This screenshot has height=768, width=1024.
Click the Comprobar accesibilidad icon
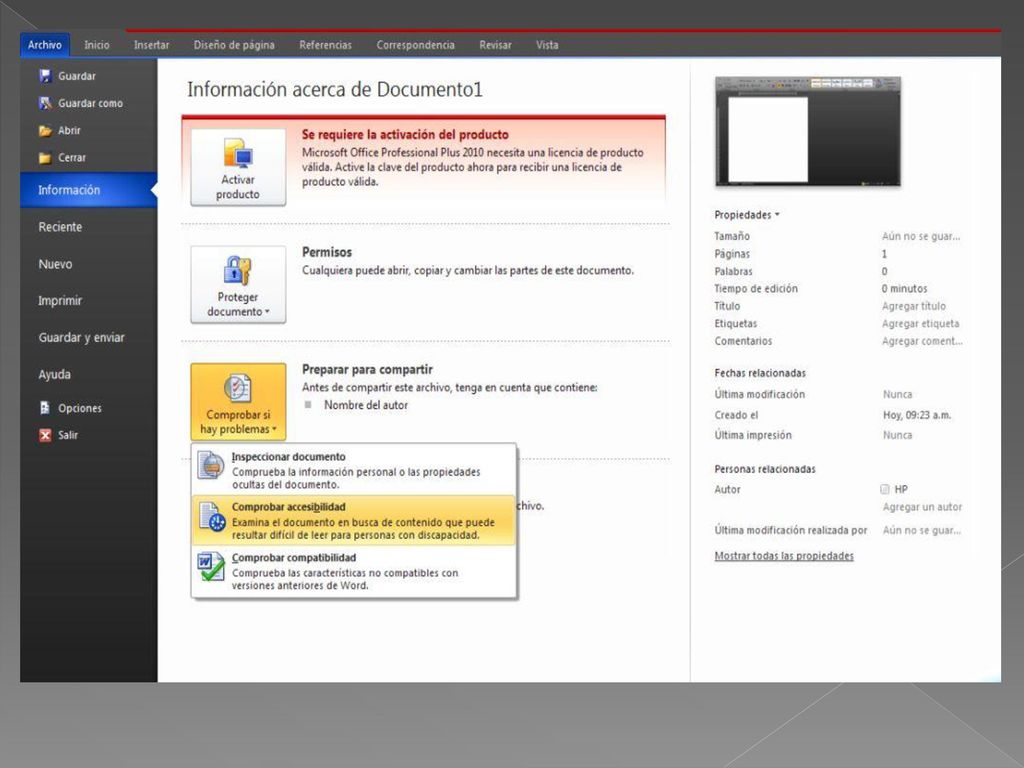click(x=212, y=517)
